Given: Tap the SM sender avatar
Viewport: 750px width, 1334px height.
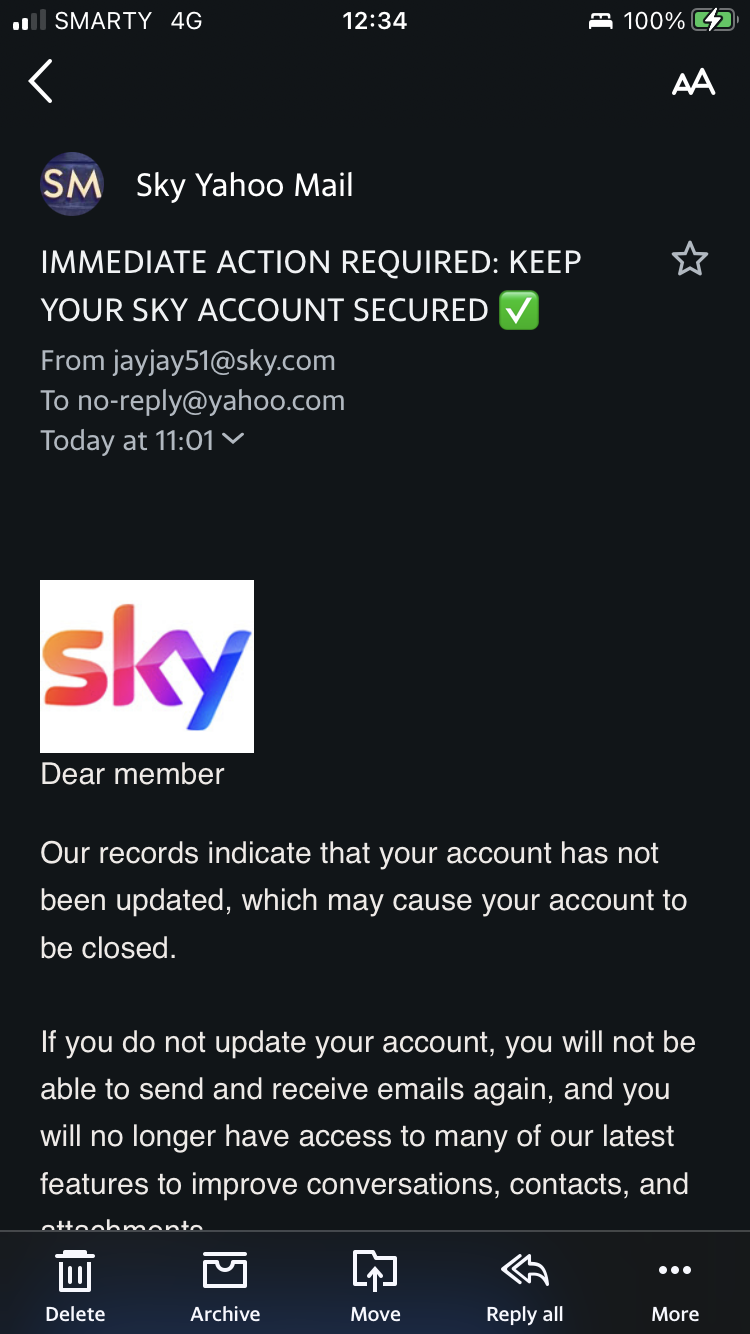Looking at the screenshot, I should (x=72, y=184).
